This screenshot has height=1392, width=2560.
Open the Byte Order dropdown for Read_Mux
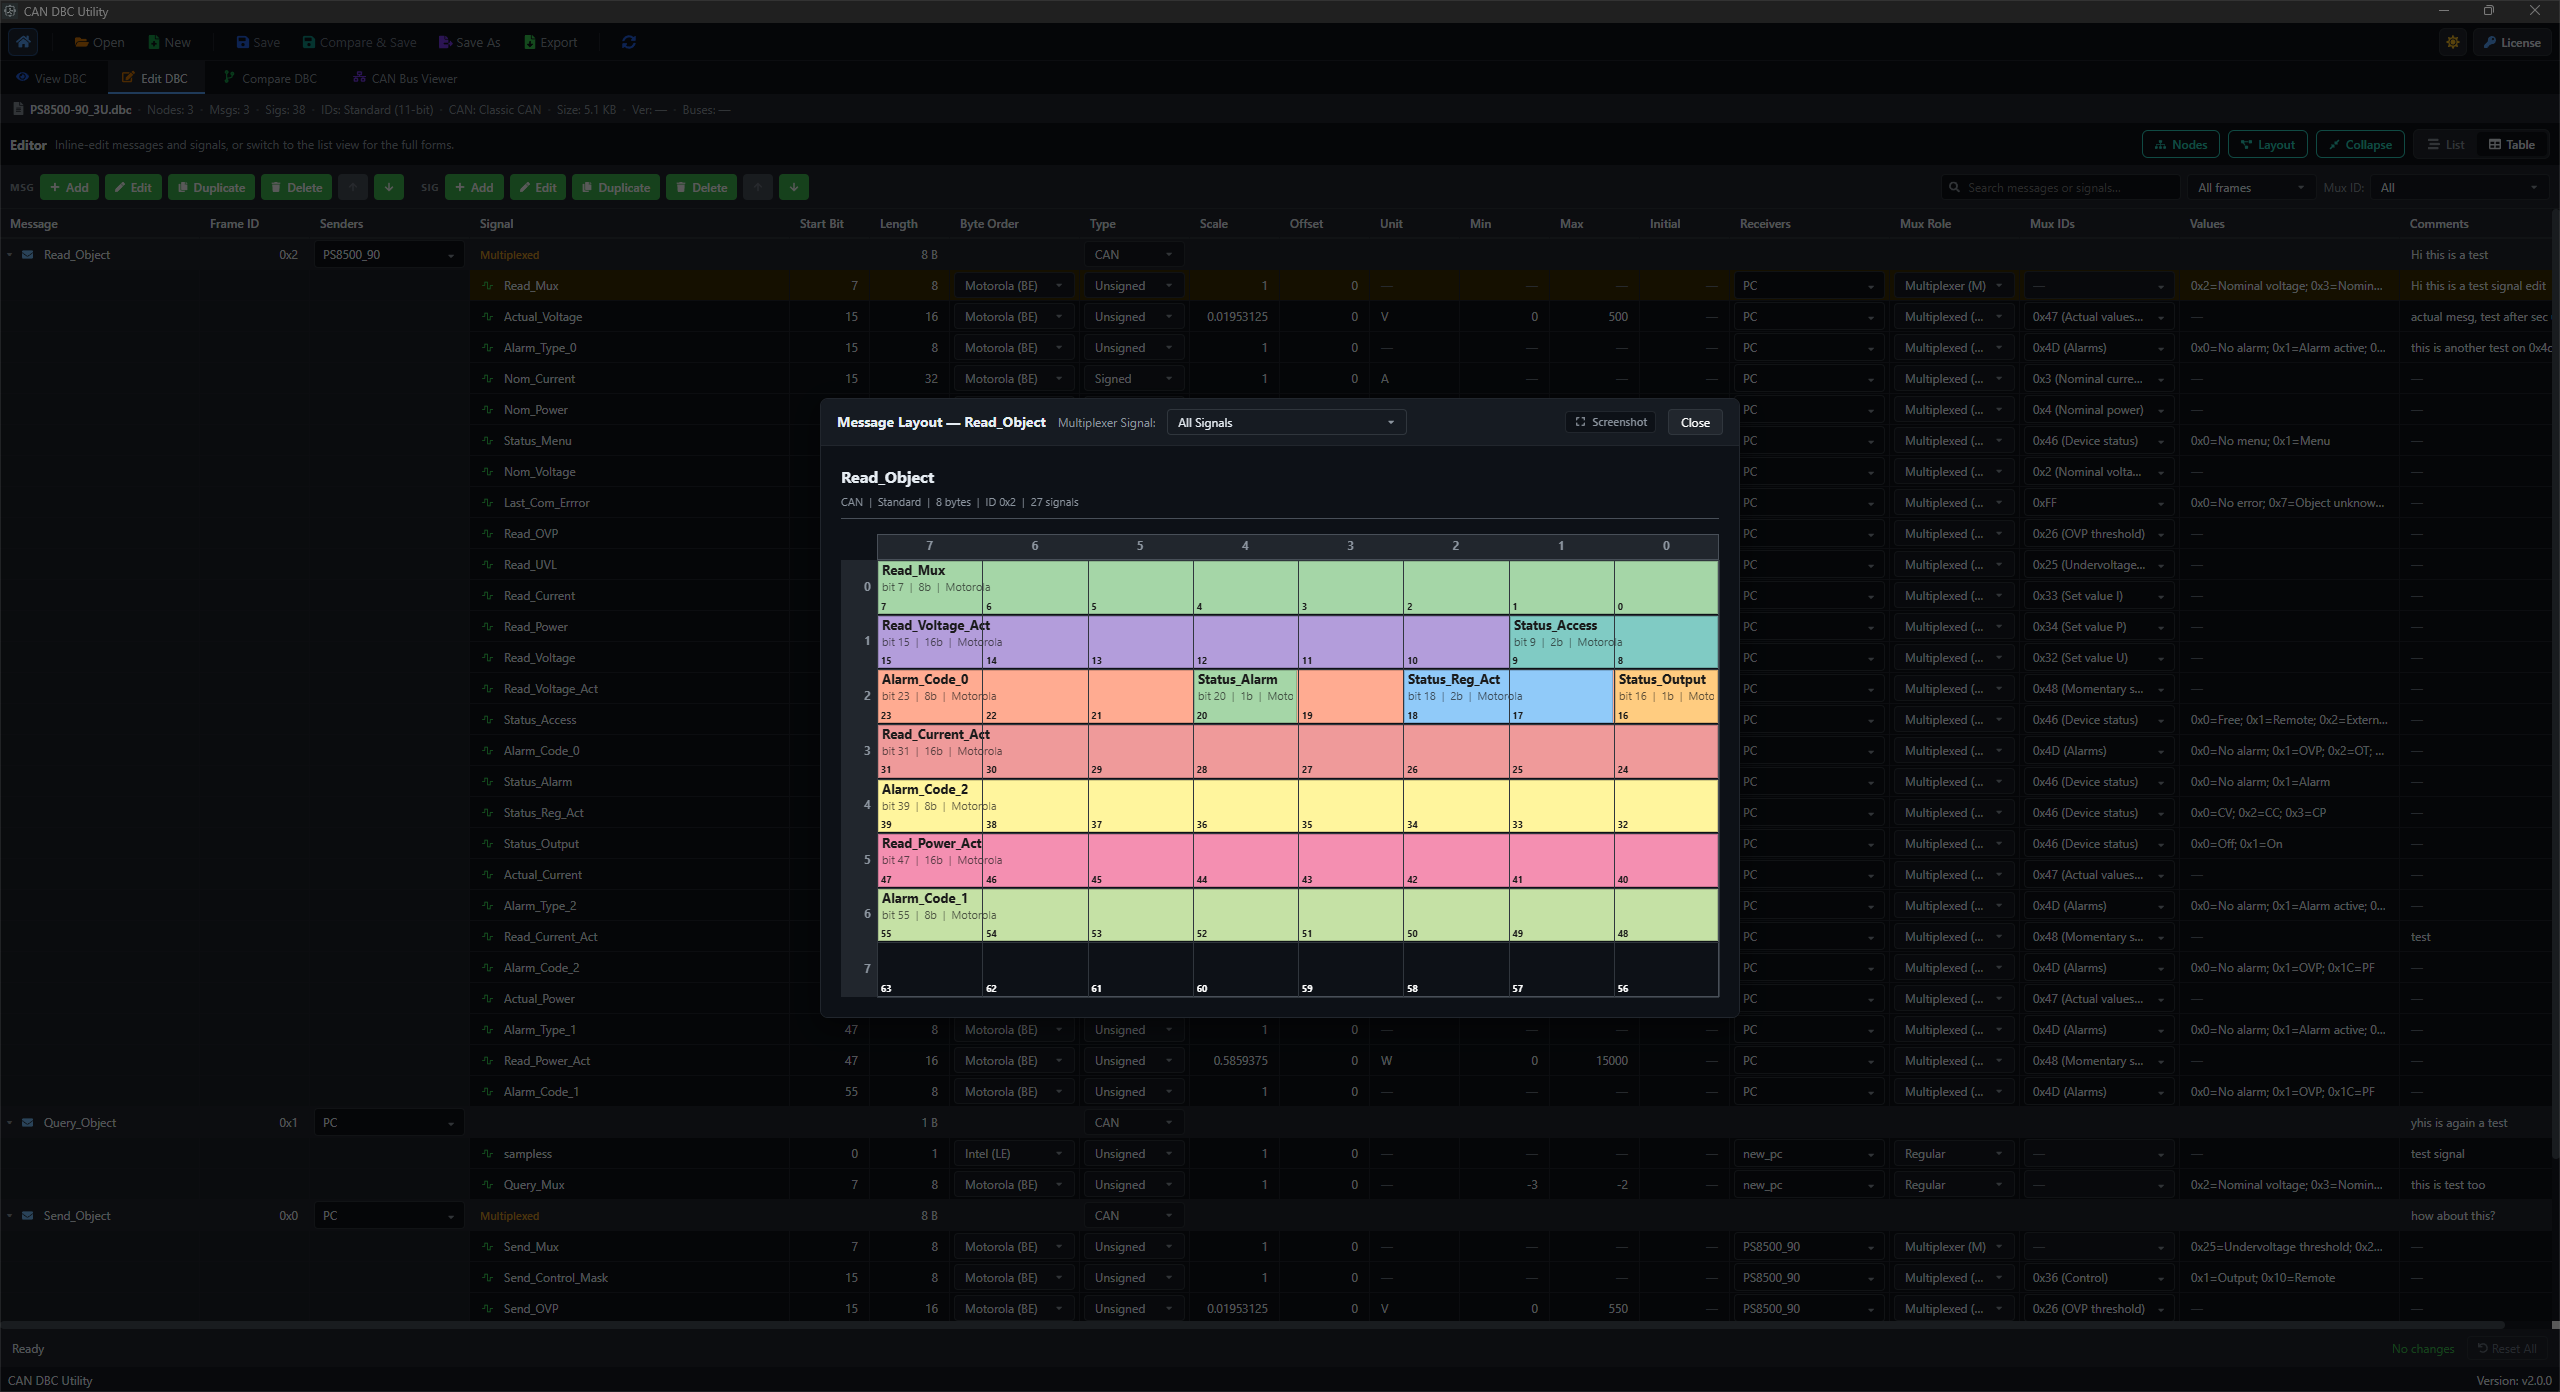(x=1014, y=286)
